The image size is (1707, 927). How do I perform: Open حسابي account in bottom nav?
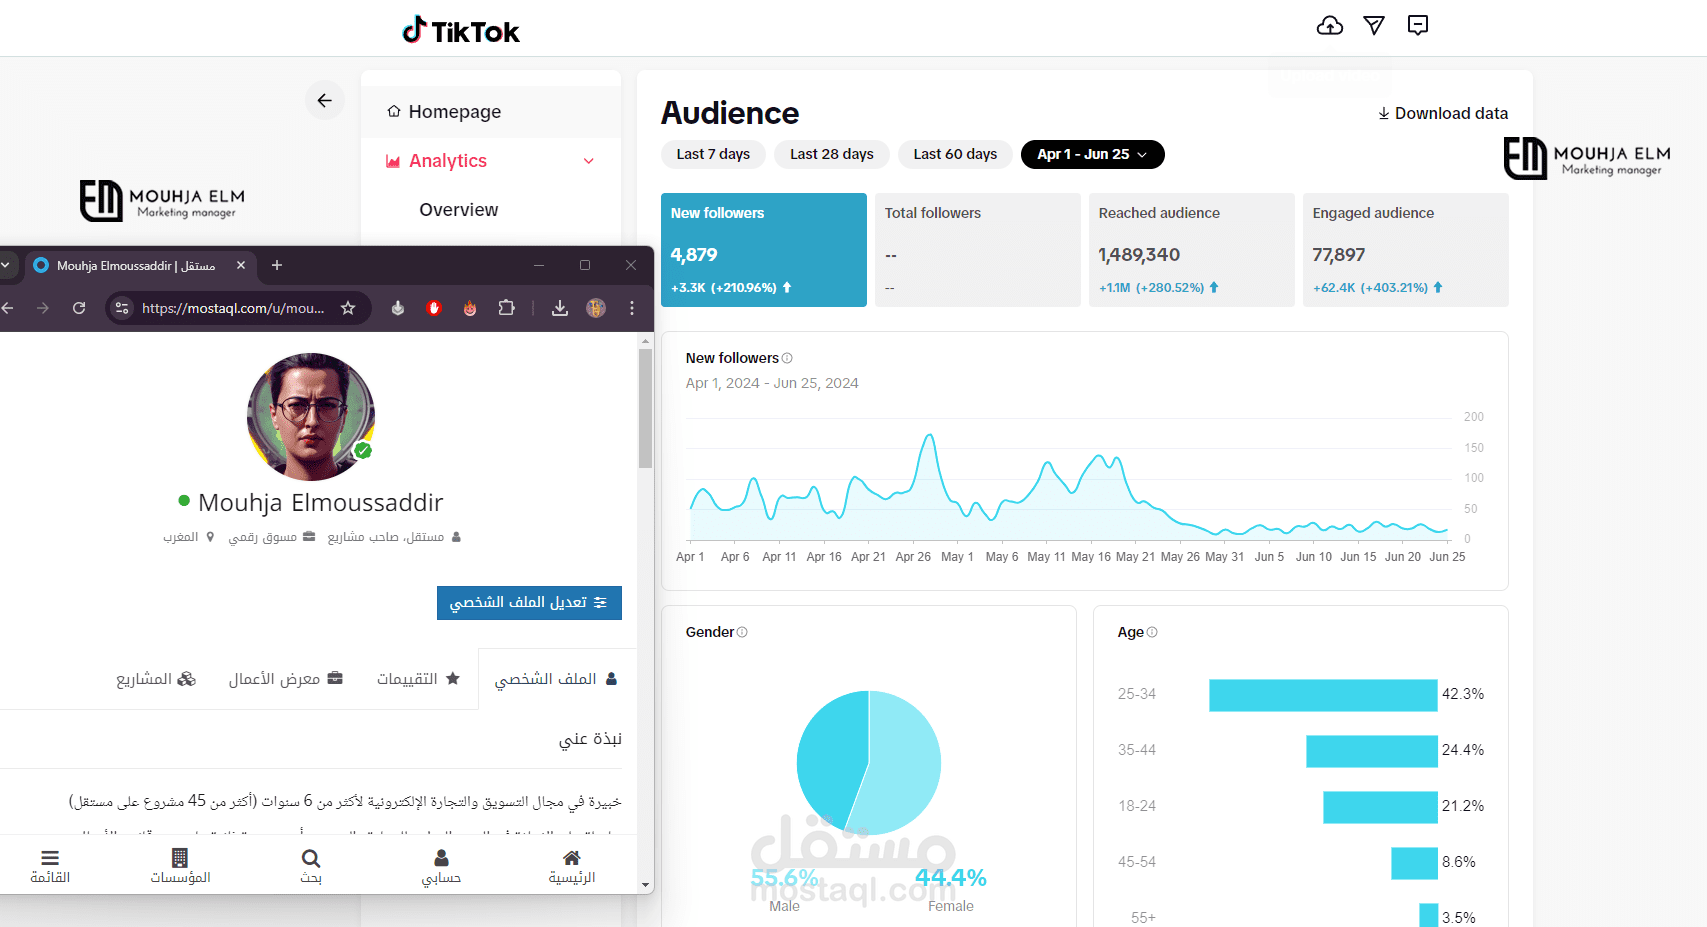pos(441,866)
